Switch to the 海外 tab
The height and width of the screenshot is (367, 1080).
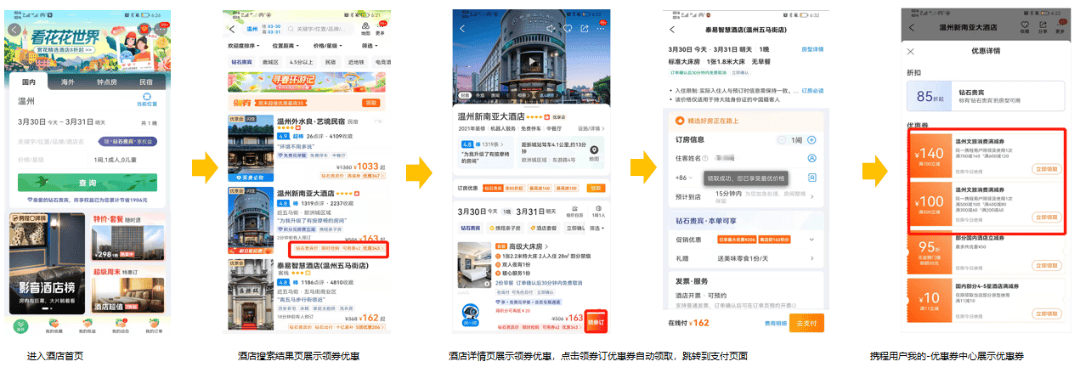68,82
